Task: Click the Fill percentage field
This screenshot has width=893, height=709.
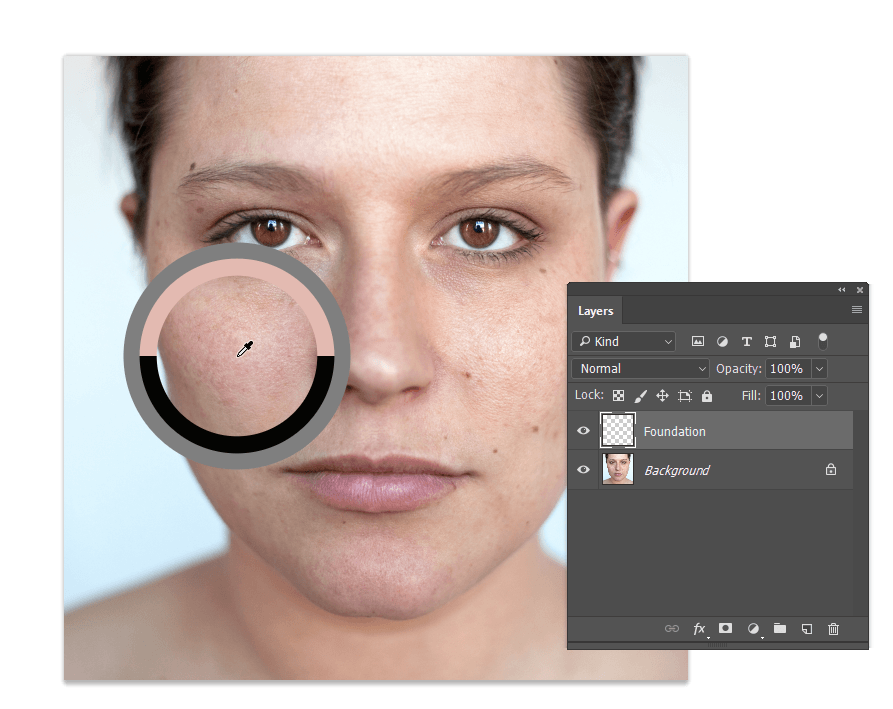Action: tap(786, 396)
